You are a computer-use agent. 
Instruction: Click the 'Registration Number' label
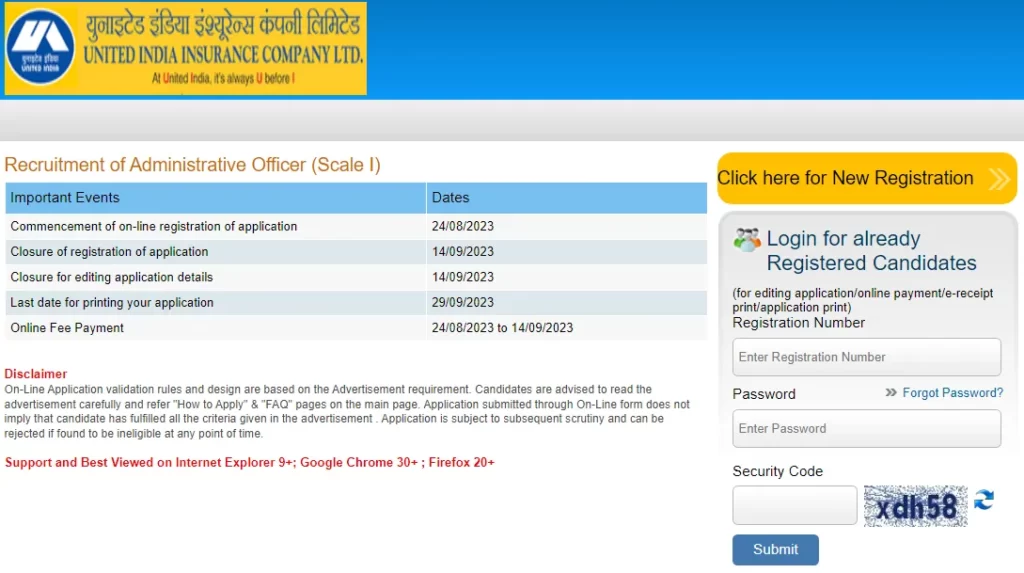tap(798, 323)
